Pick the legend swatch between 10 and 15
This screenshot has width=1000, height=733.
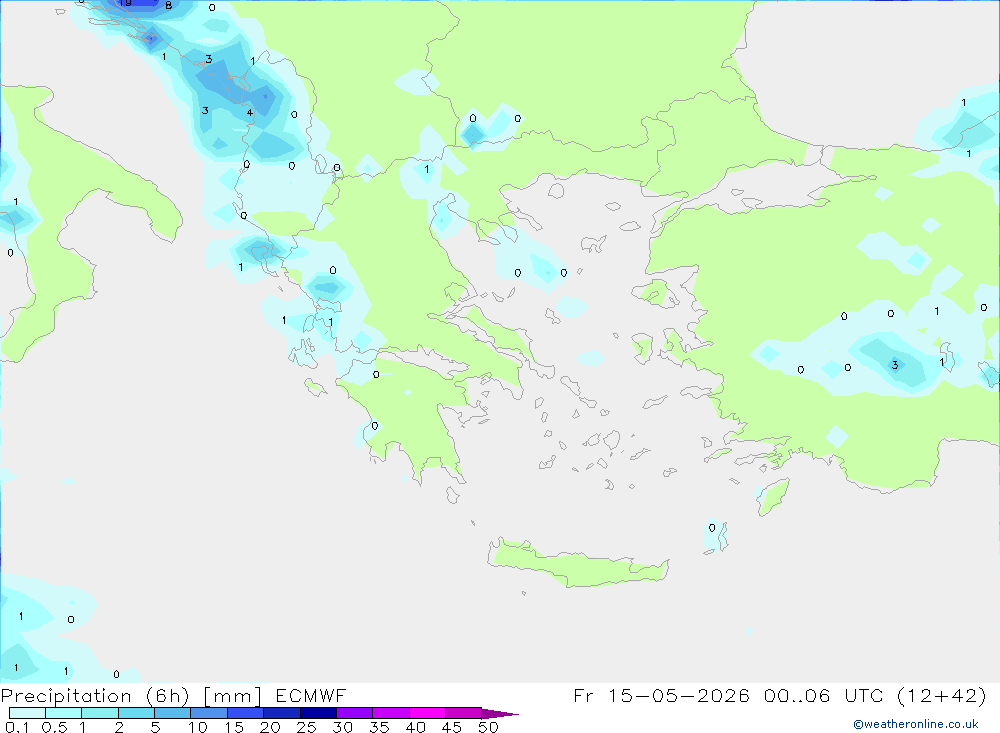(x=209, y=713)
